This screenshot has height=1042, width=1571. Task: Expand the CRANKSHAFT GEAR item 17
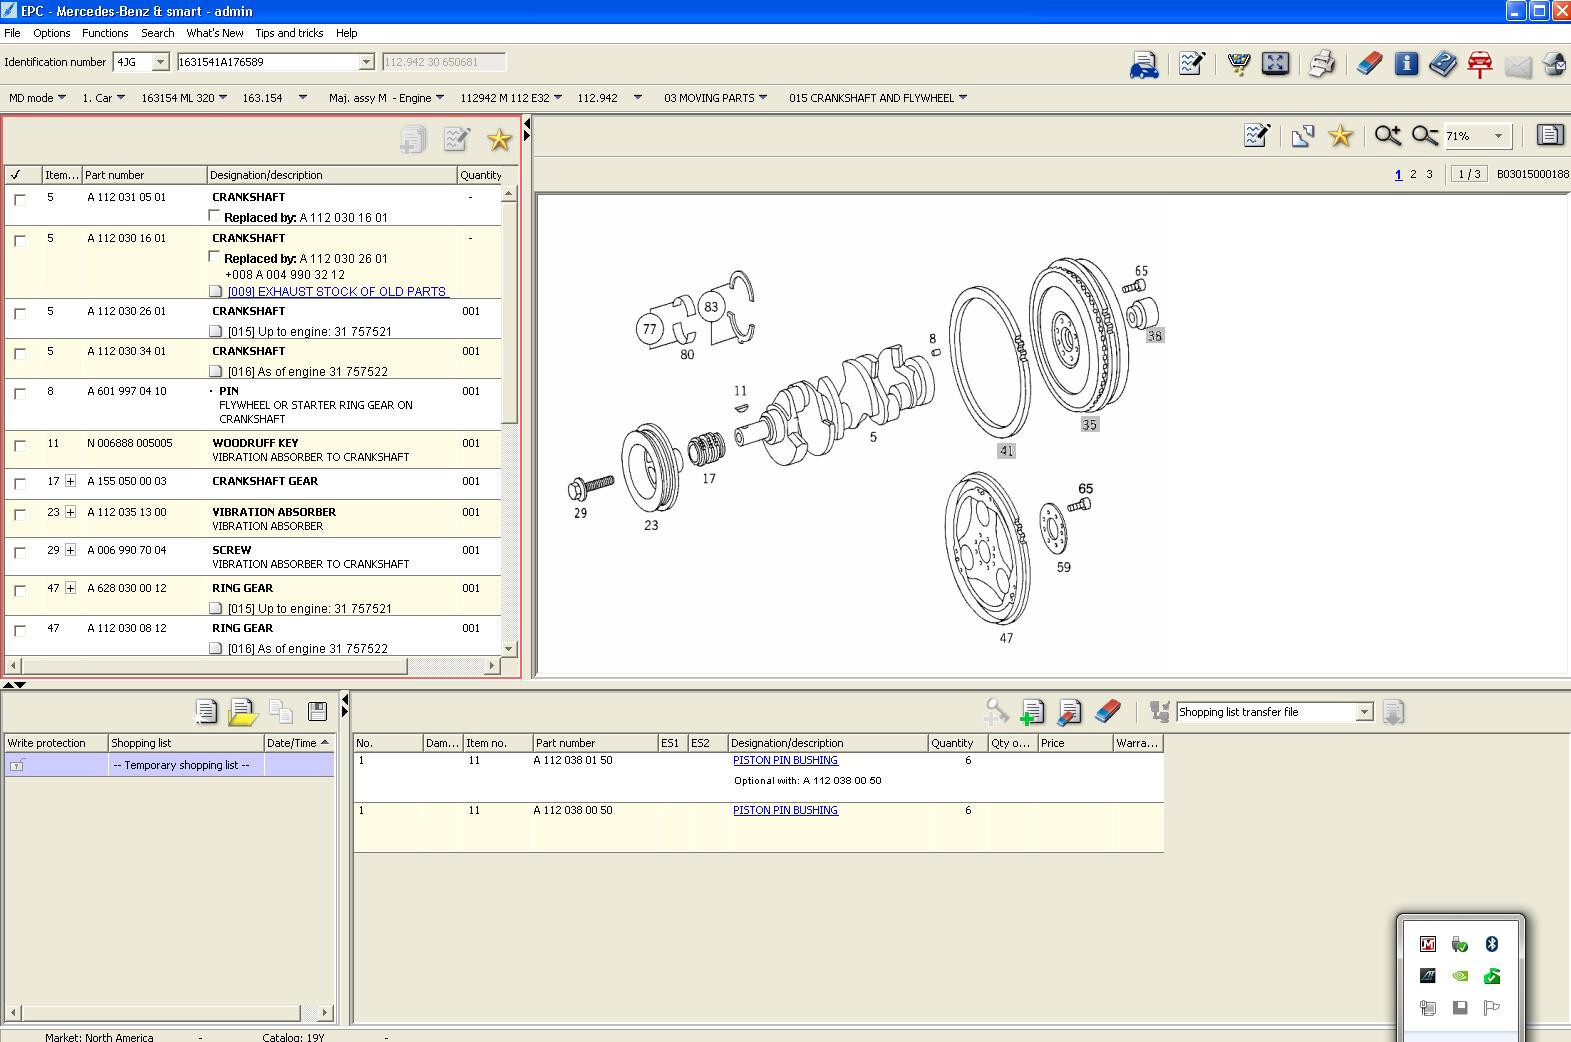[71, 481]
